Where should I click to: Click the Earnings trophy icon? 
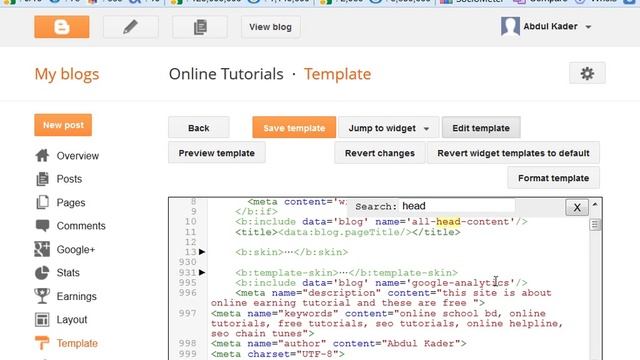(42, 296)
